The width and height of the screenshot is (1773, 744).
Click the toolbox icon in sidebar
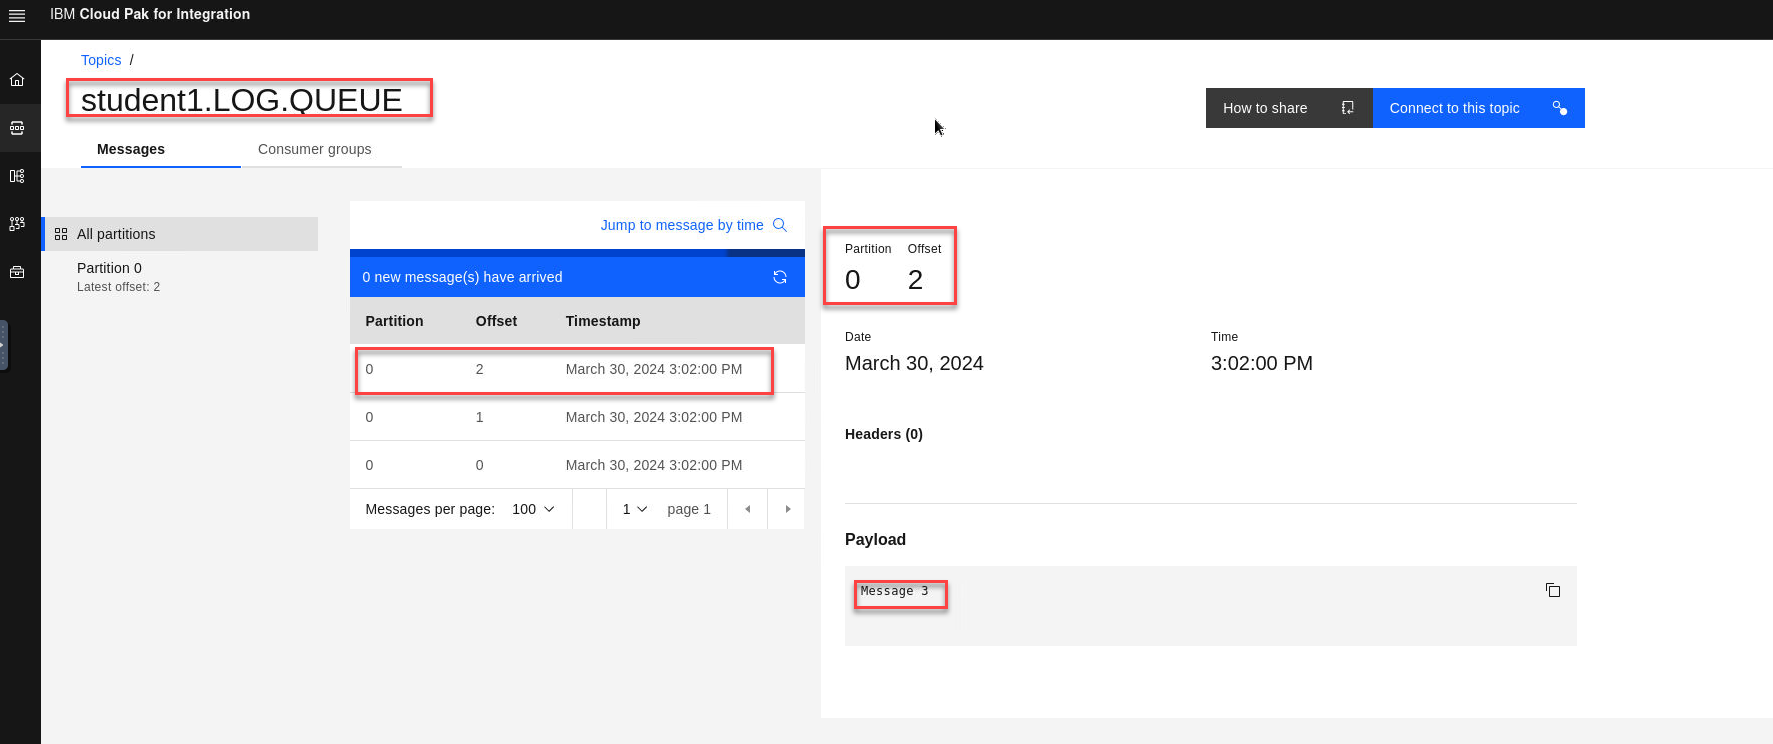click(17, 272)
